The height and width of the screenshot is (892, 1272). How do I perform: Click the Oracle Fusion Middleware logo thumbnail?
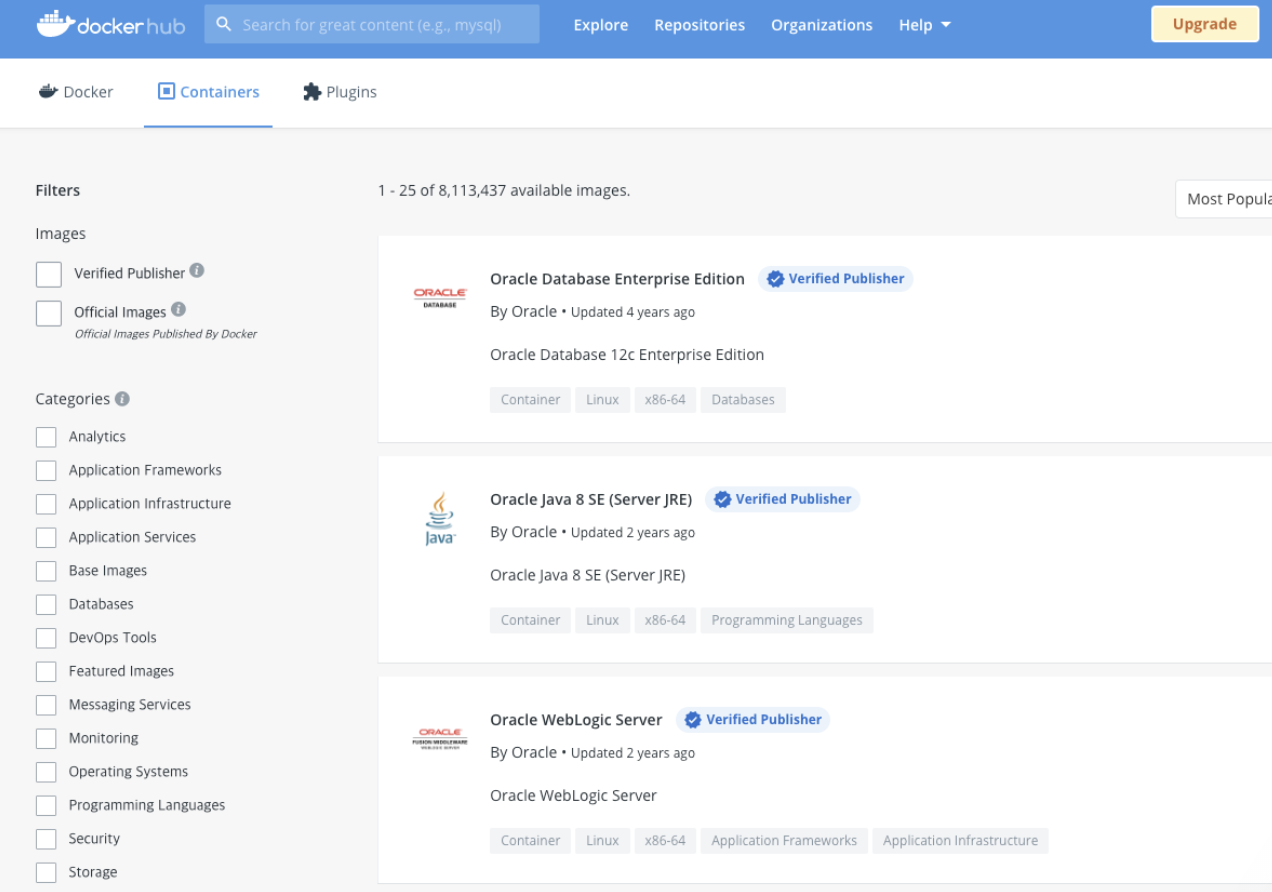point(440,738)
